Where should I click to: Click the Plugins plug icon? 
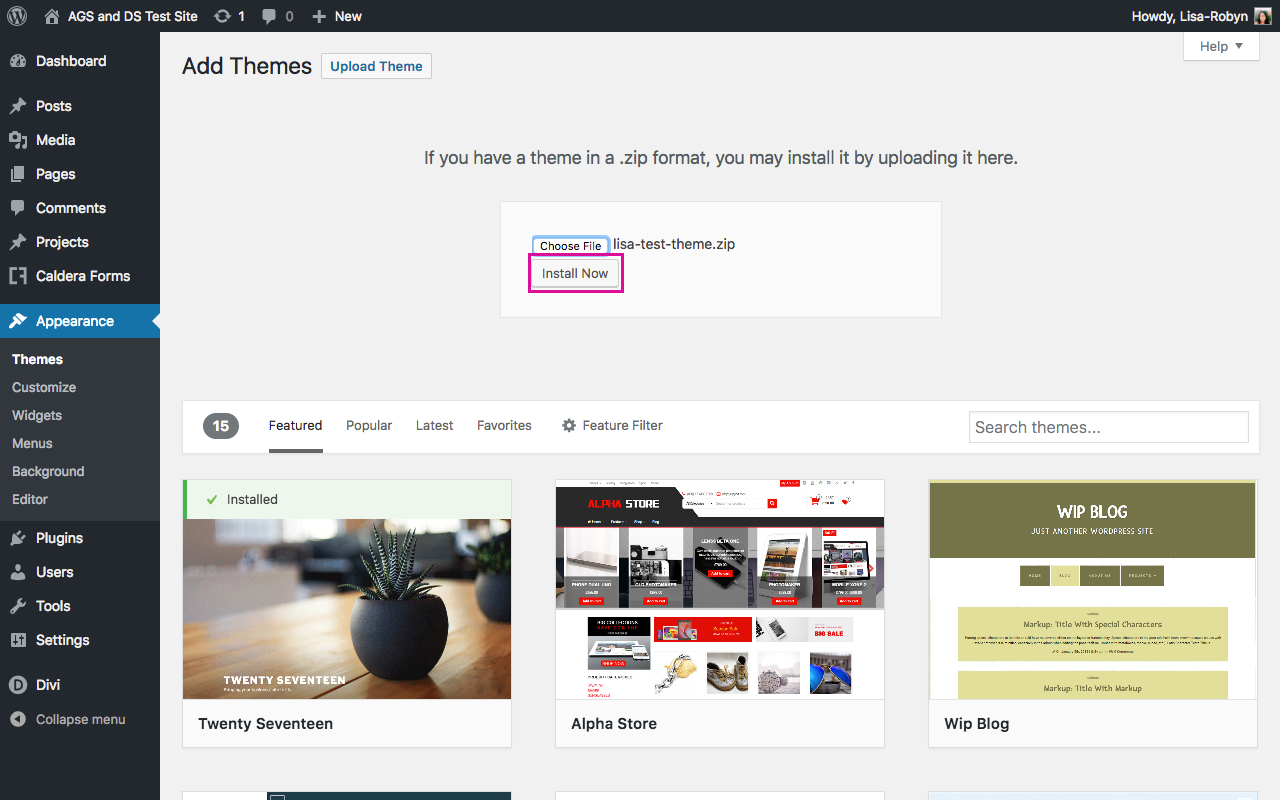click(x=18, y=538)
